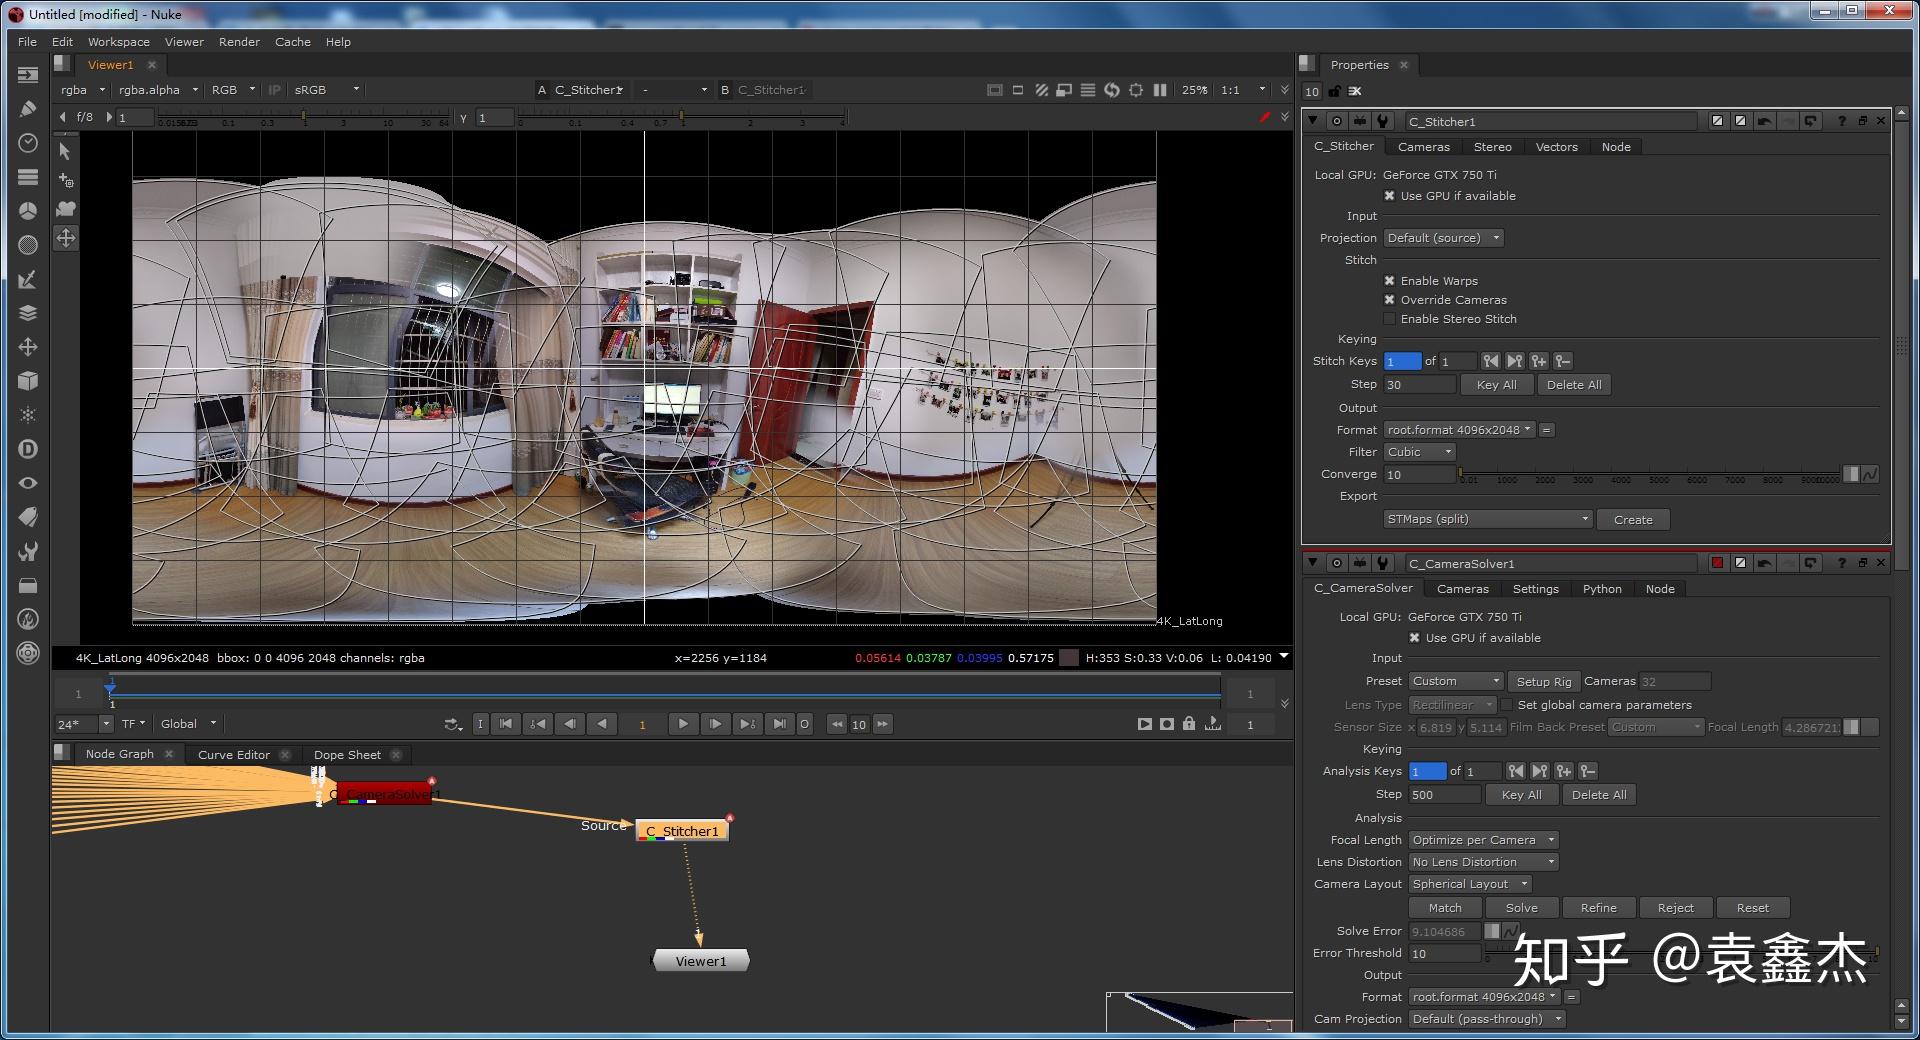Viewport: 1920px width, 1040px height.
Task: Click Key All under Stitch Keys
Action: coord(1497,385)
